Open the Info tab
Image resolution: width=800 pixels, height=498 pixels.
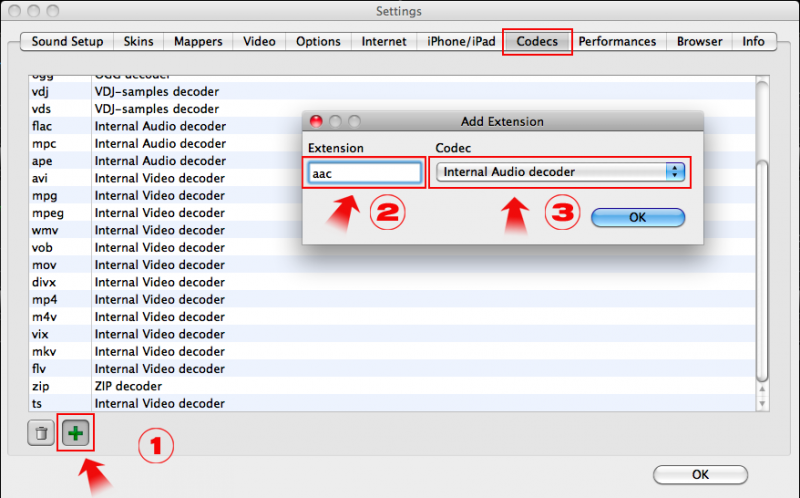coord(753,42)
